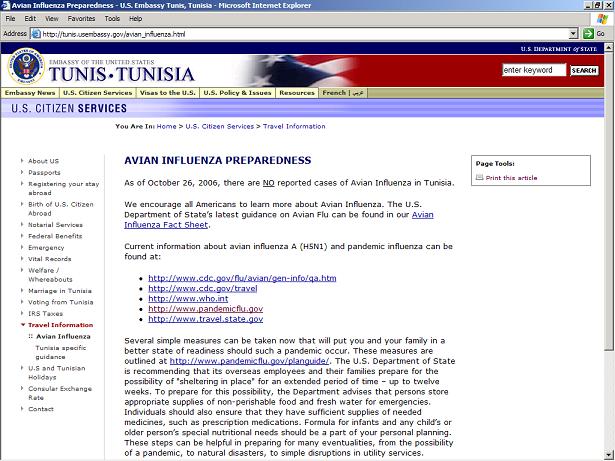Expand the Contact sidebar arrow

(22, 408)
